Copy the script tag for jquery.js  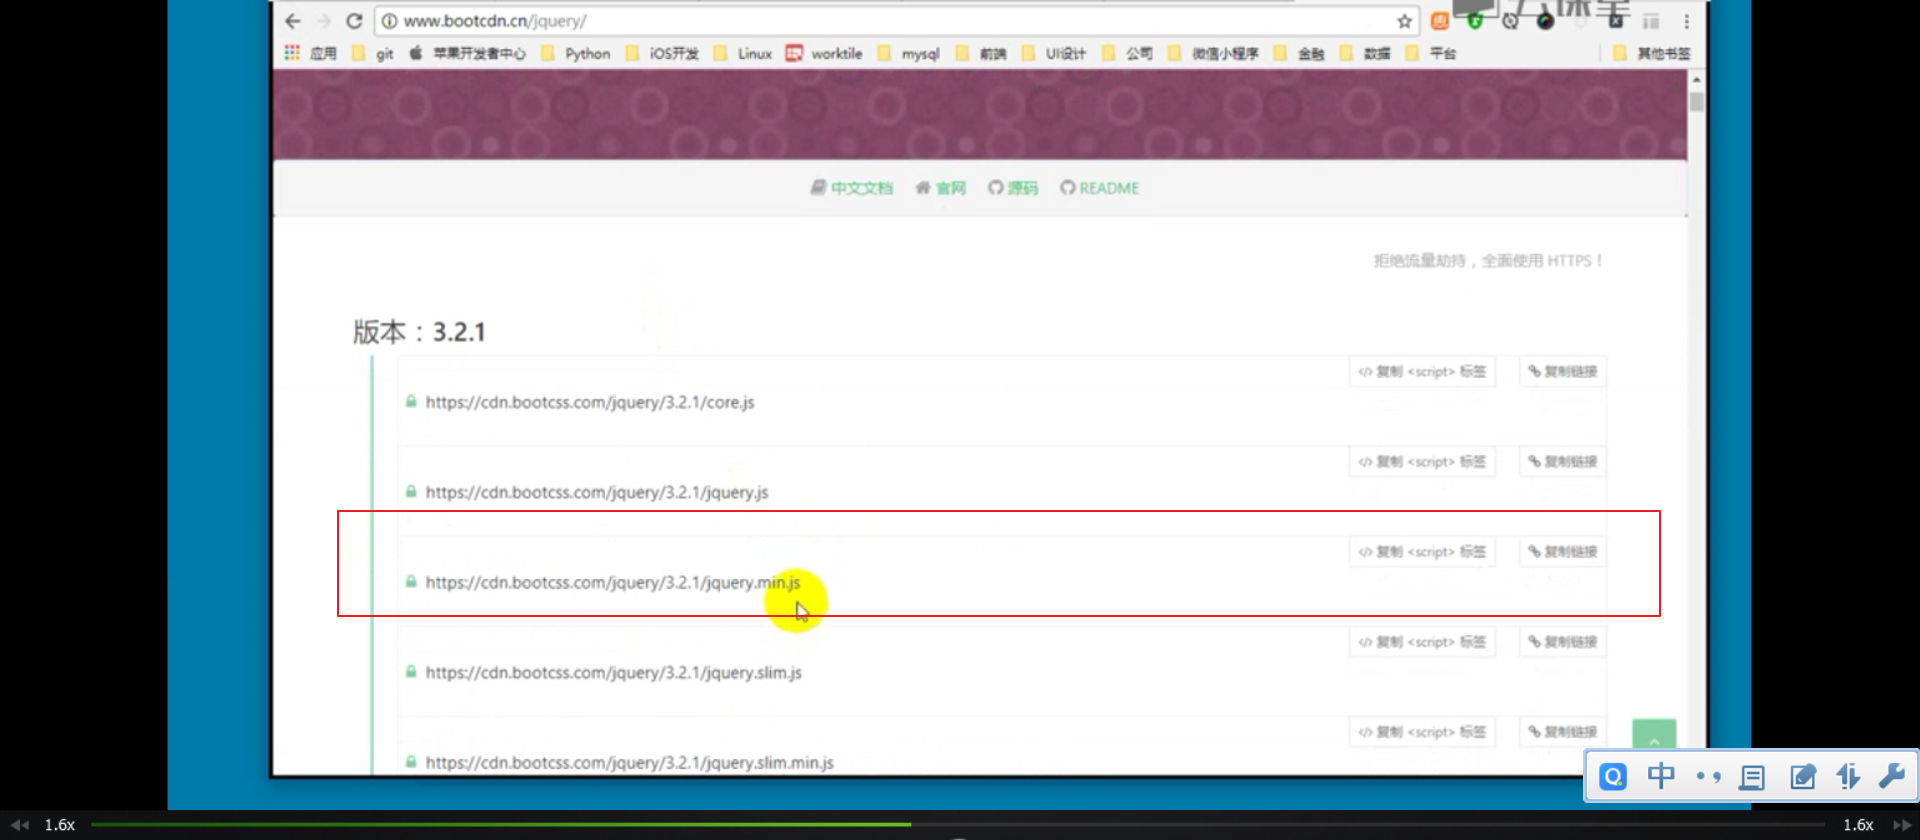(1421, 462)
